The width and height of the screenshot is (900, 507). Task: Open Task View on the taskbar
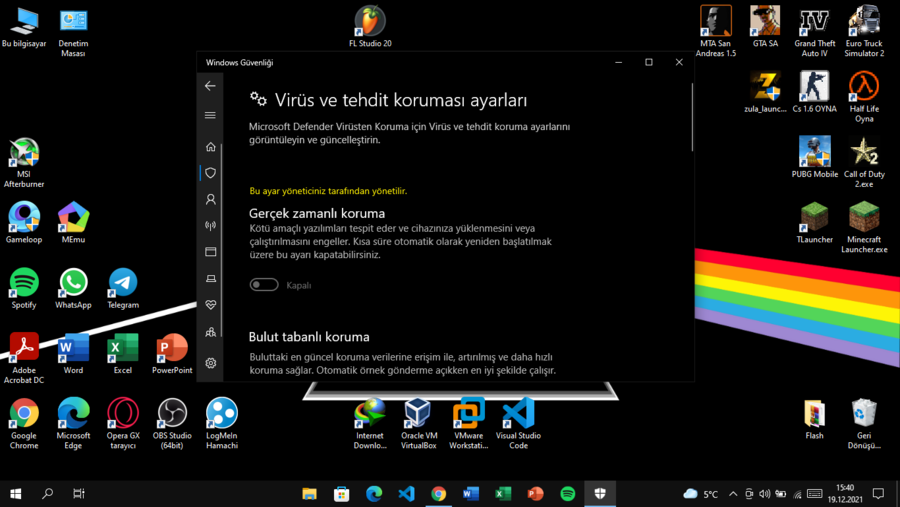pos(79,494)
